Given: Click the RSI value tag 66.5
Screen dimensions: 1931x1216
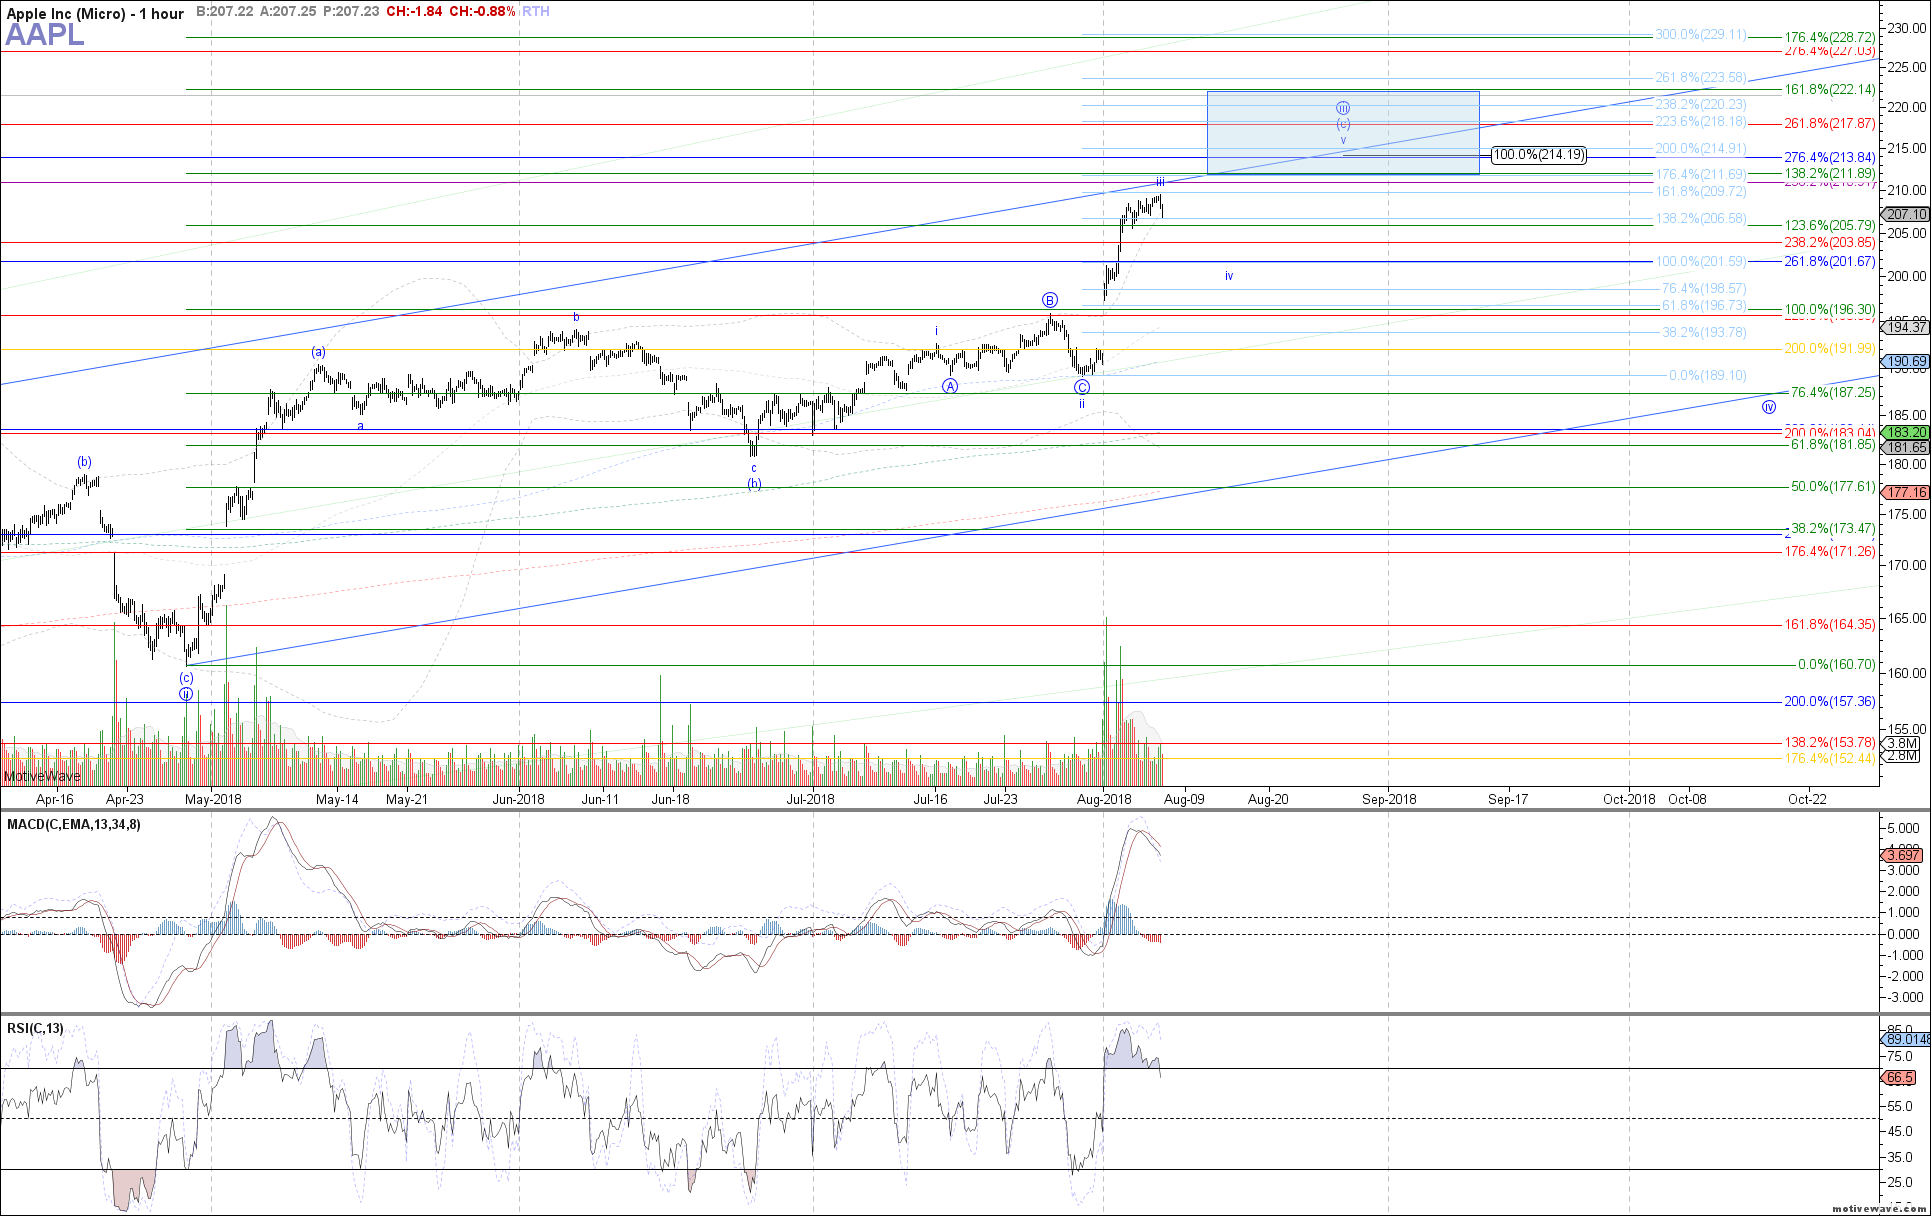Looking at the screenshot, I should [1900, 1078].
